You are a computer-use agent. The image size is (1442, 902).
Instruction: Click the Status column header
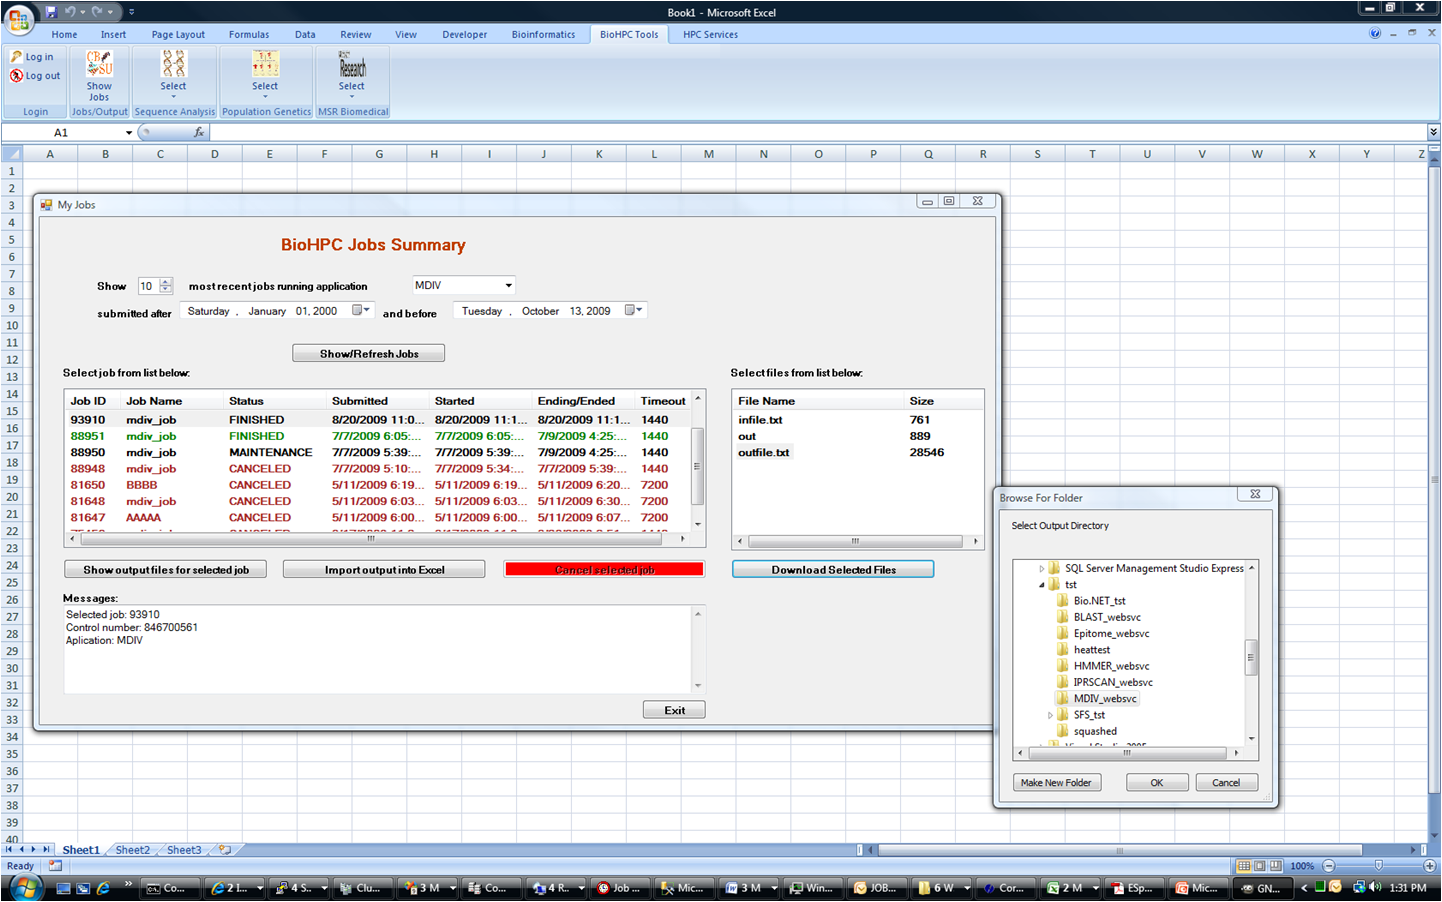[x=275, y=401]
